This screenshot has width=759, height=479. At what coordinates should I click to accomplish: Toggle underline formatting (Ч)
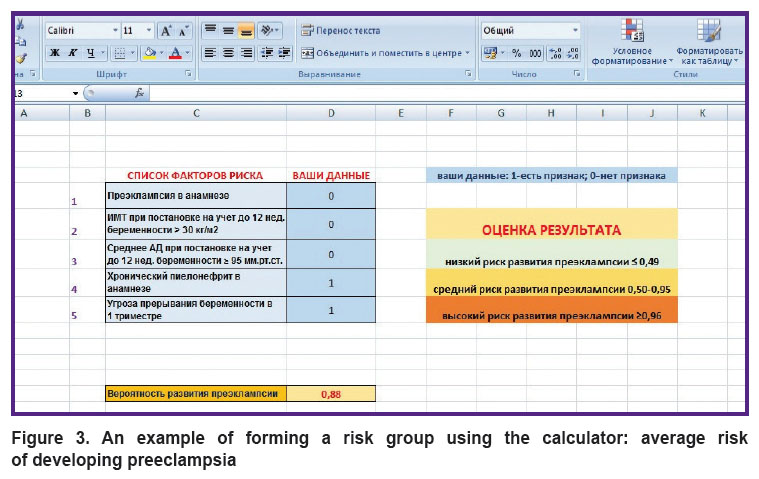click(x=91, y=53)
